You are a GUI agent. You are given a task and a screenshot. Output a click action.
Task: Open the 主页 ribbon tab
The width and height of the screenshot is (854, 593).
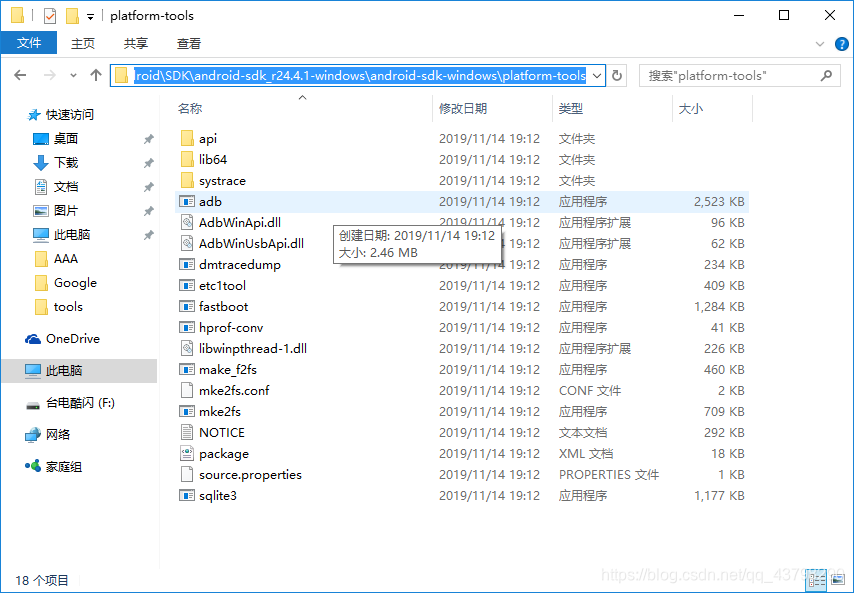coord(83,44)
